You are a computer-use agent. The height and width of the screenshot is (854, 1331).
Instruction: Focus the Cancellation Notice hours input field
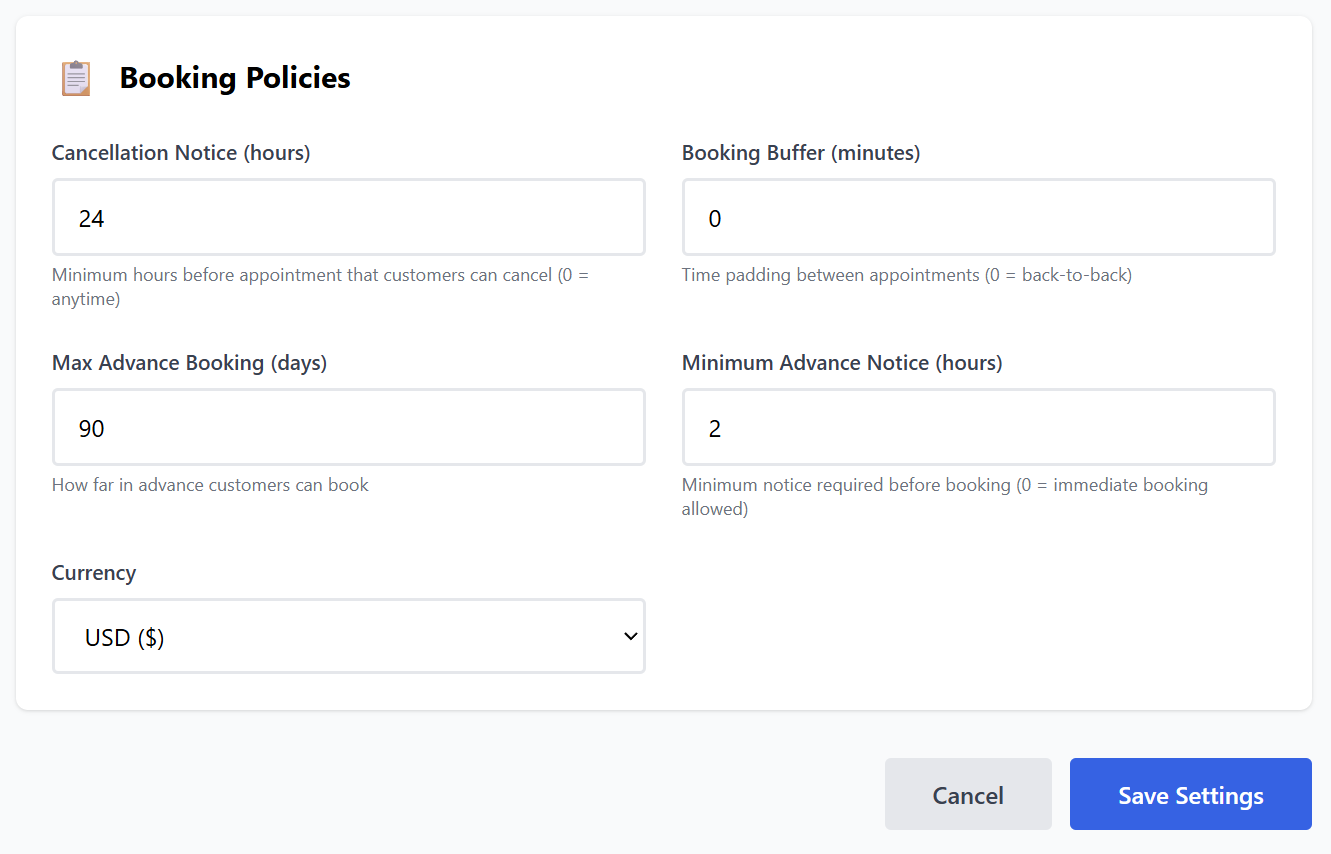pos(348,218)
